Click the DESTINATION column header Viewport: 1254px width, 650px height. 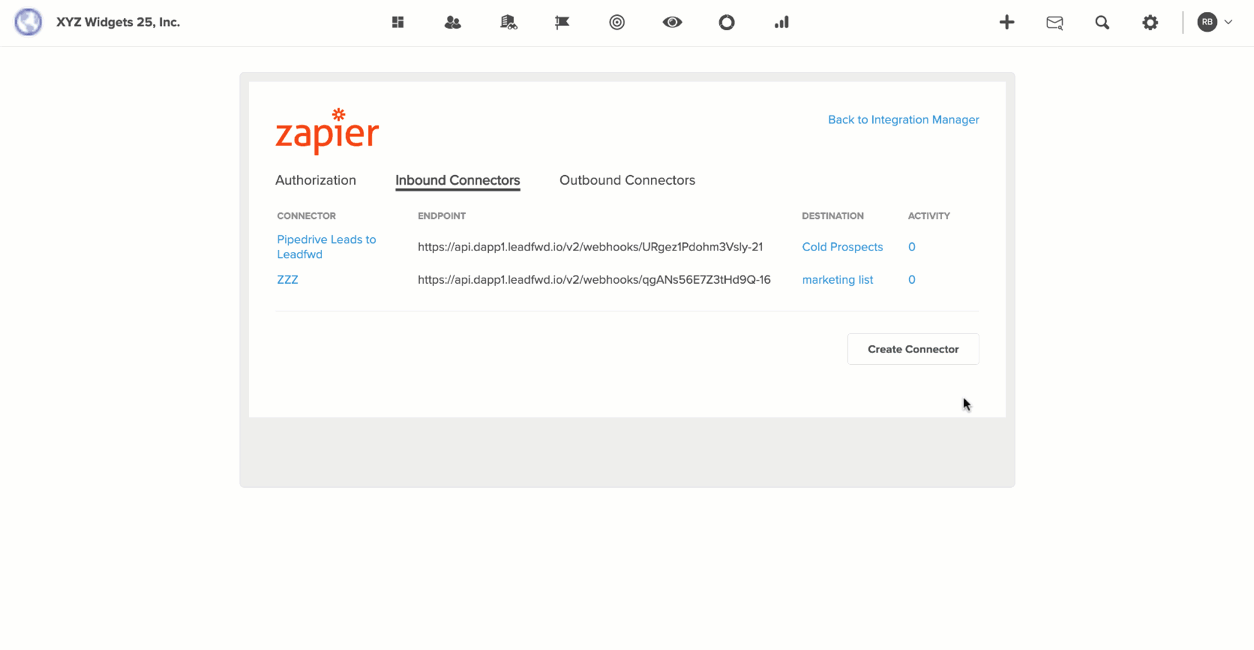click(833, 216)
